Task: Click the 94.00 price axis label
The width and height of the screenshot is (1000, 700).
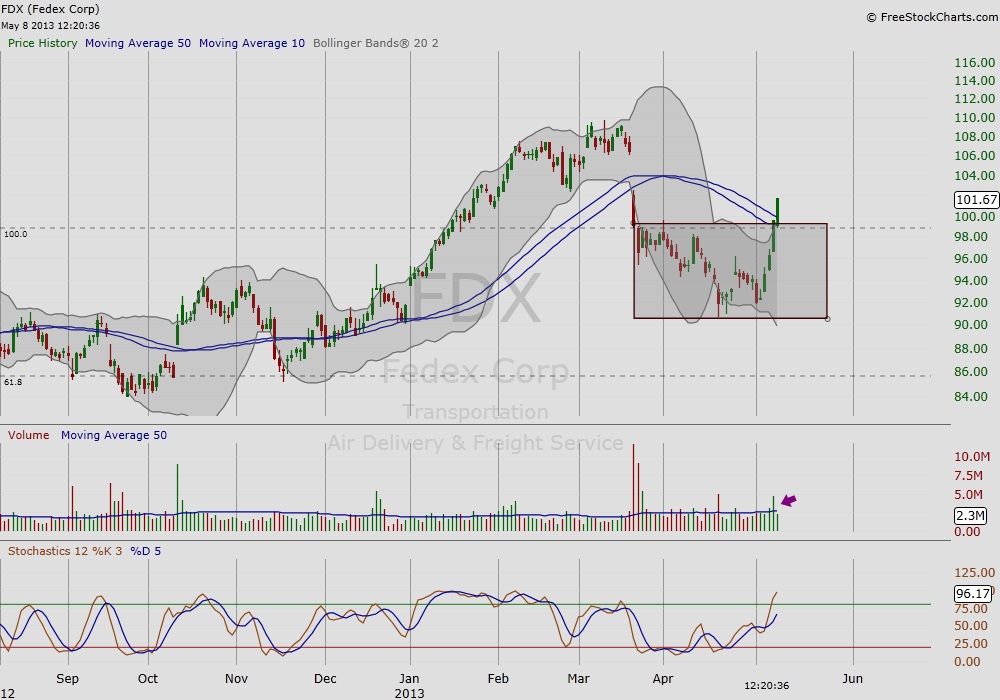Action: click(971, 281)
